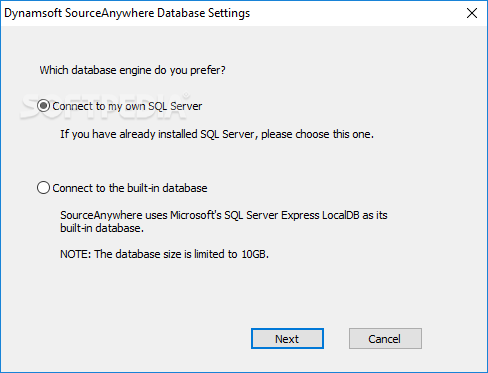Select the 'Connect to my own SQL Server' radio button

(43, 106)
